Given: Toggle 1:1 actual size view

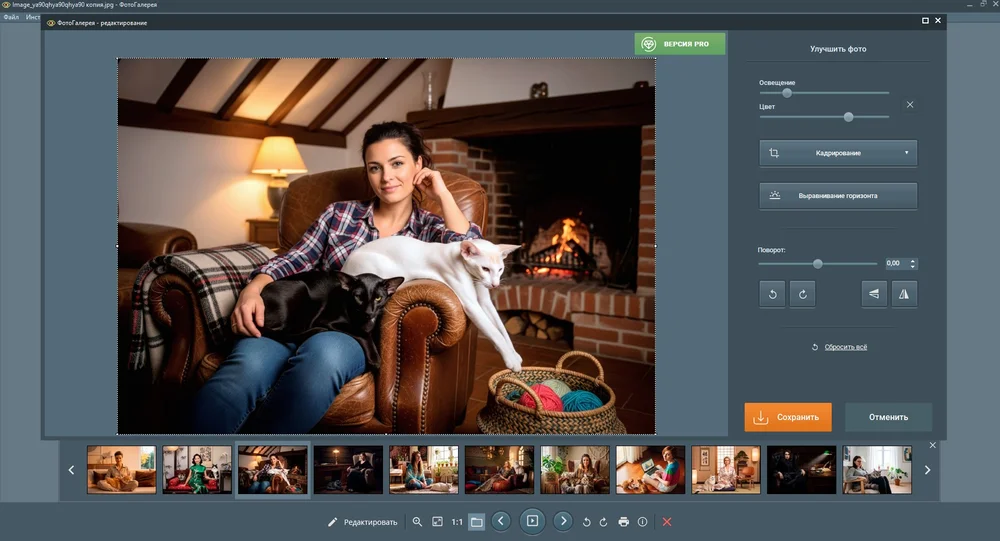Looking at the screenshot, I should click(x=457, y=522).
